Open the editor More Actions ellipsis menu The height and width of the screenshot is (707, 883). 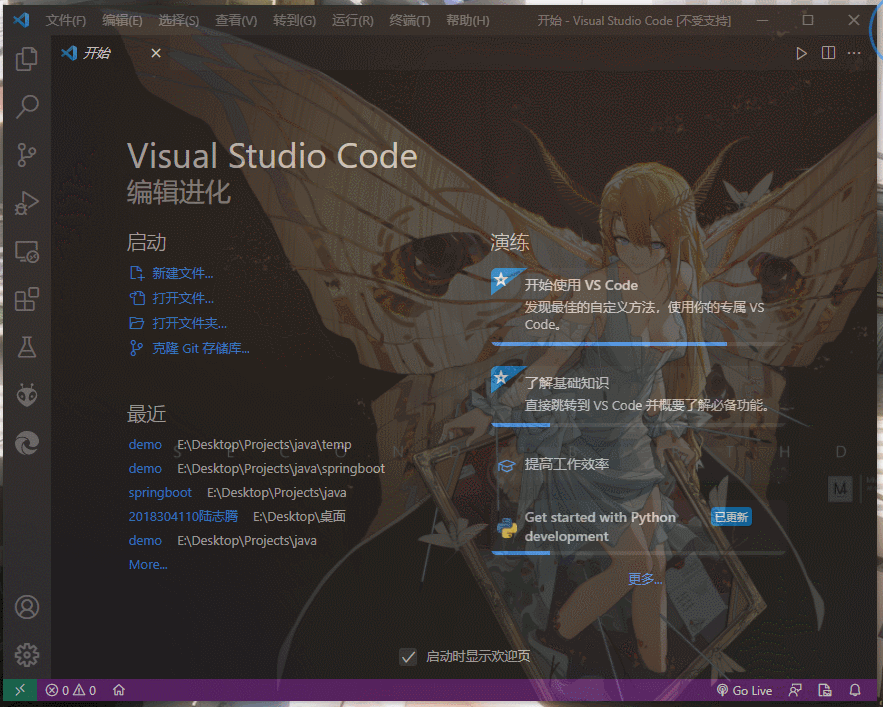[854, 53]
